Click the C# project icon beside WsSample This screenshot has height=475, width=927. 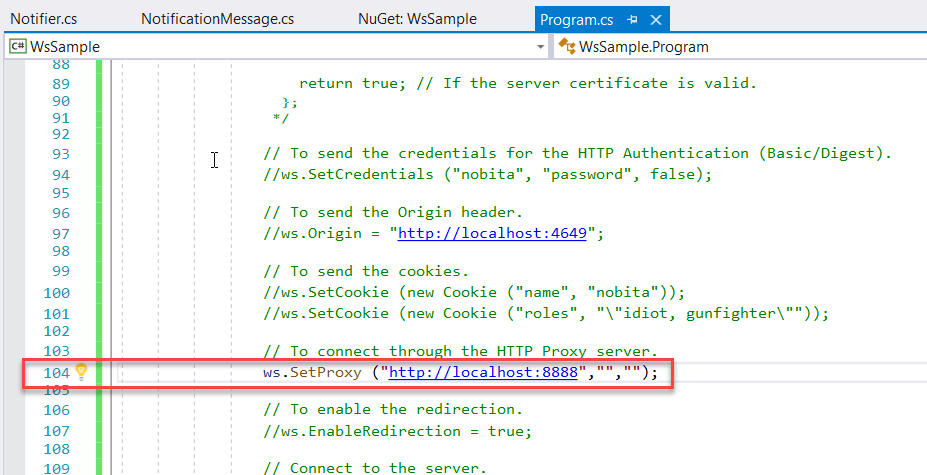click(18, 46)
